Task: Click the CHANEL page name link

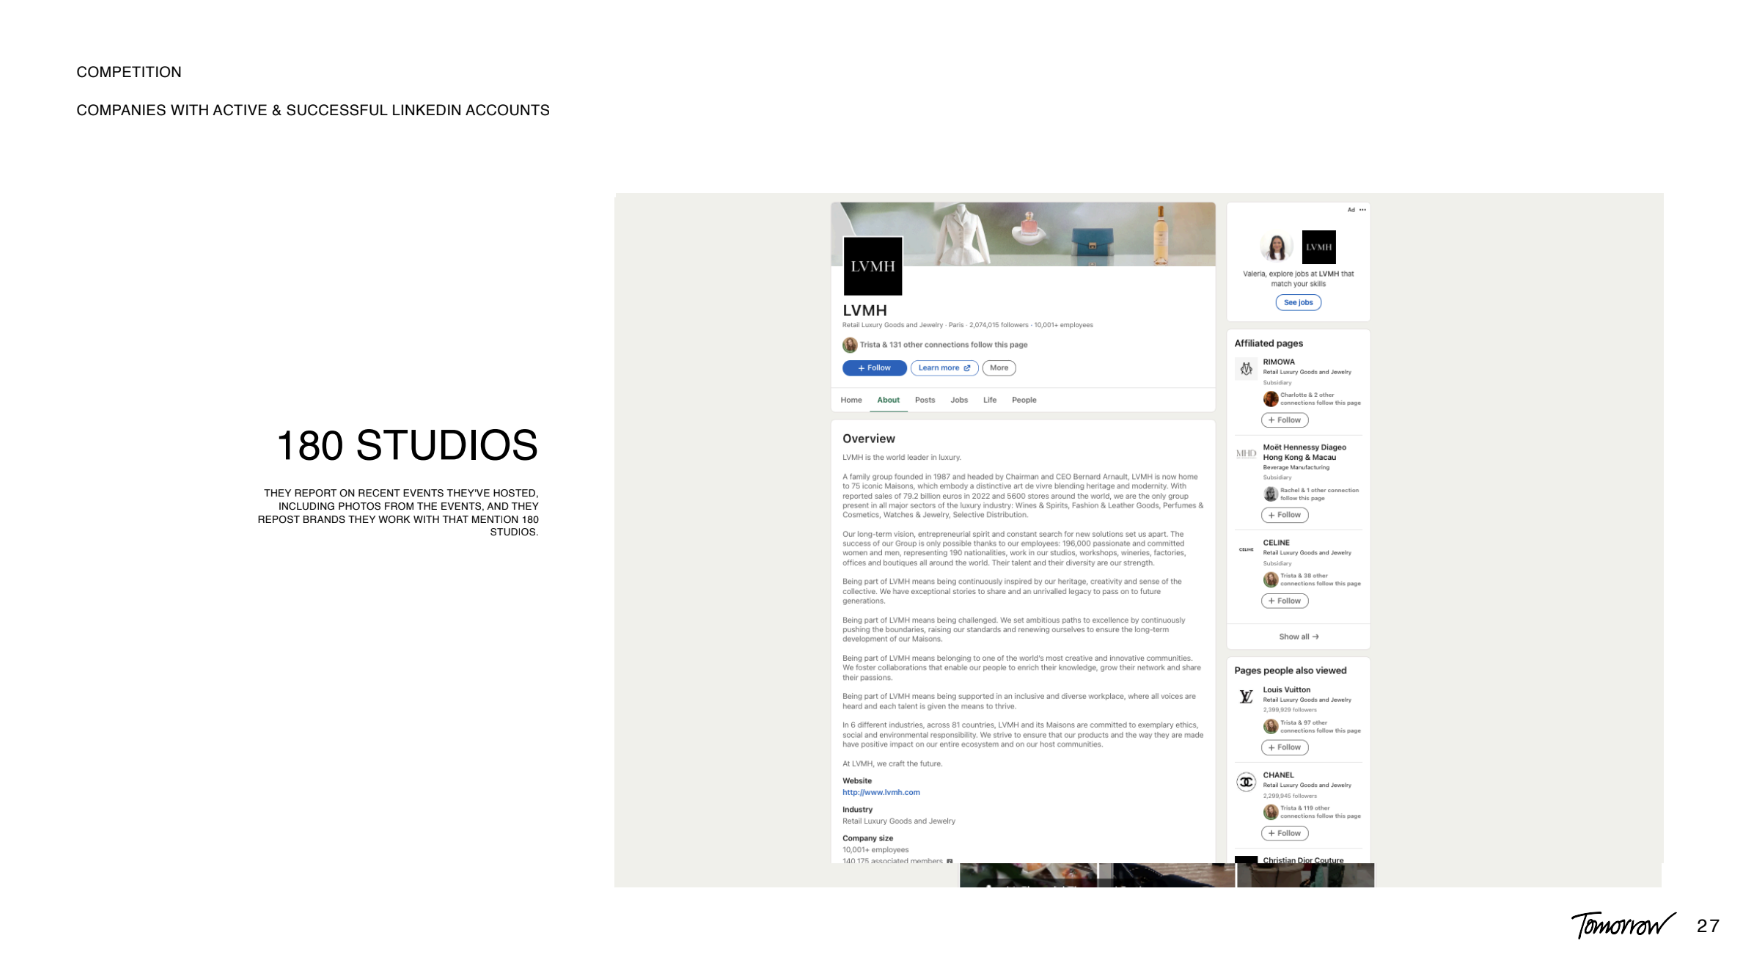Action: pyautogui.click(x=1278, y=775)
